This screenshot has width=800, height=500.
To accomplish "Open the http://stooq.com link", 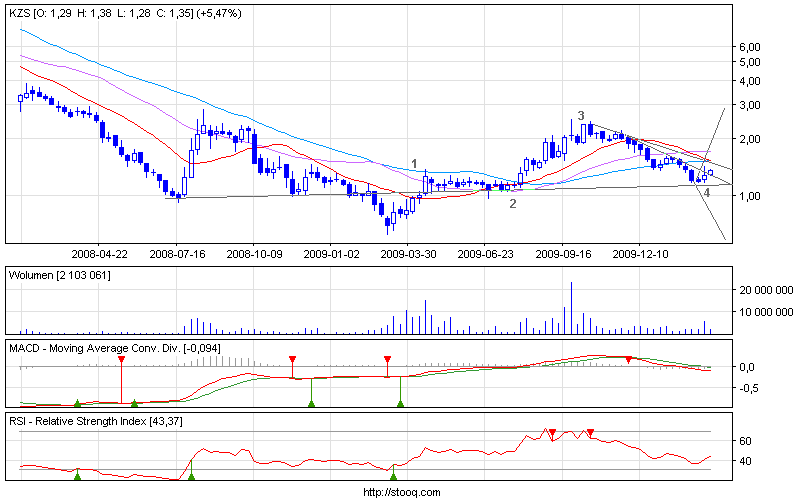I will [x=400, y=492].
